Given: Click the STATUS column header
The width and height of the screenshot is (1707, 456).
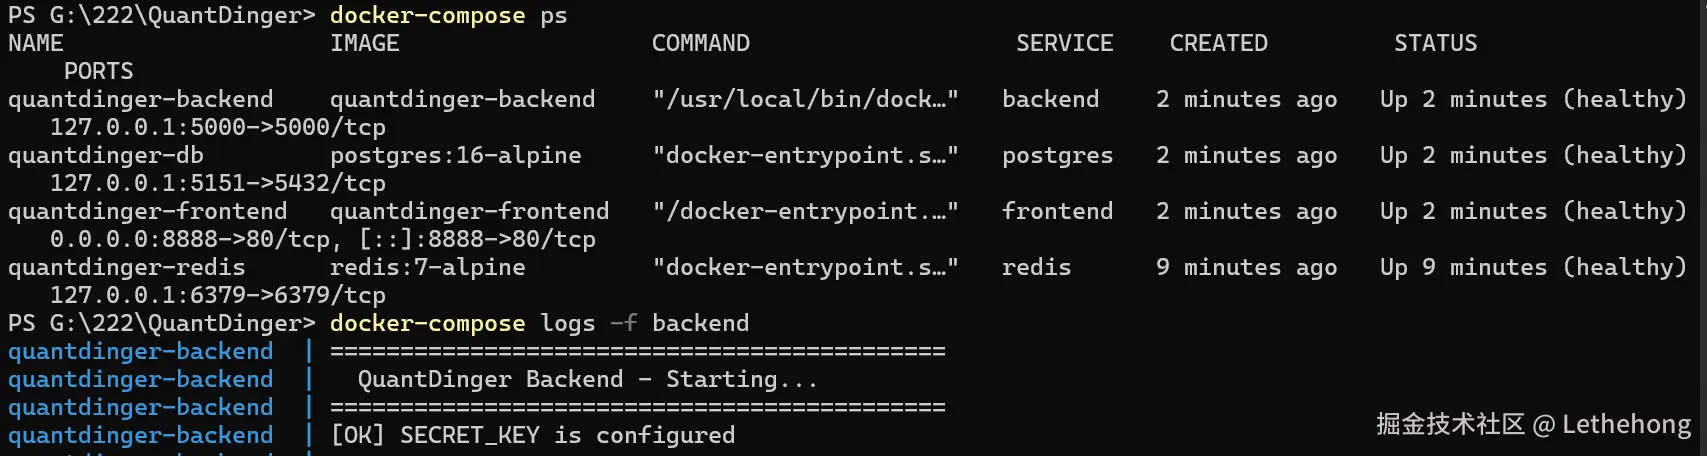Looking at the screenshot, I should pyautogui.click(x=1435, y=43).
